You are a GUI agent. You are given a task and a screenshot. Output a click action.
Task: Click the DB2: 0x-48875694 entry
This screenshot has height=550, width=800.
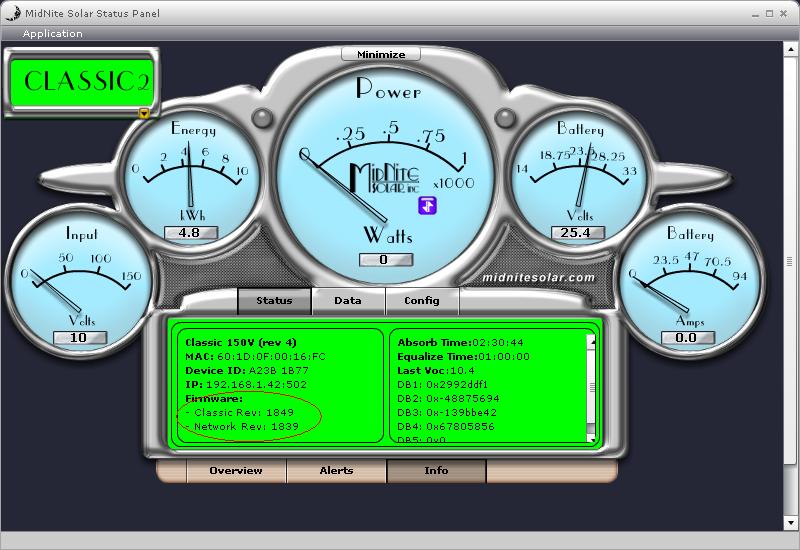pyautogui.click(x=448, y=398)
